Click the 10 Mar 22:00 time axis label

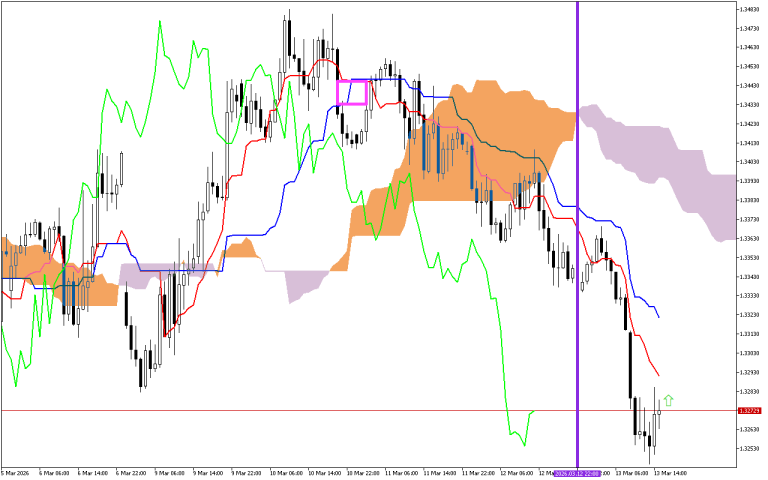tap(363, 473)
